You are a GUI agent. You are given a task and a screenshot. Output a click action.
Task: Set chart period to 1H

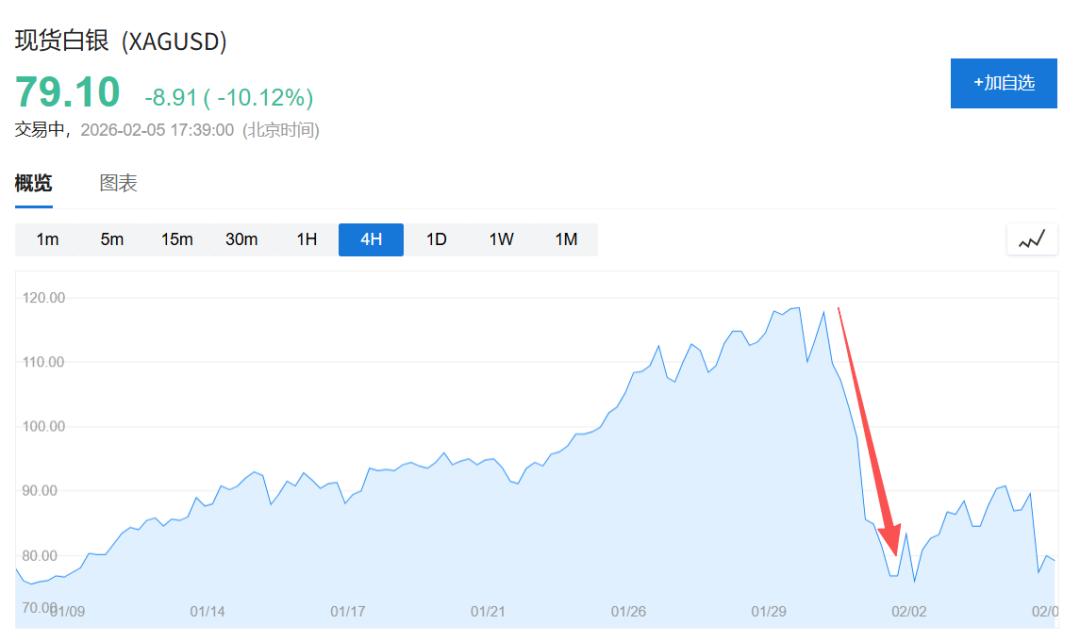point(306,240)
